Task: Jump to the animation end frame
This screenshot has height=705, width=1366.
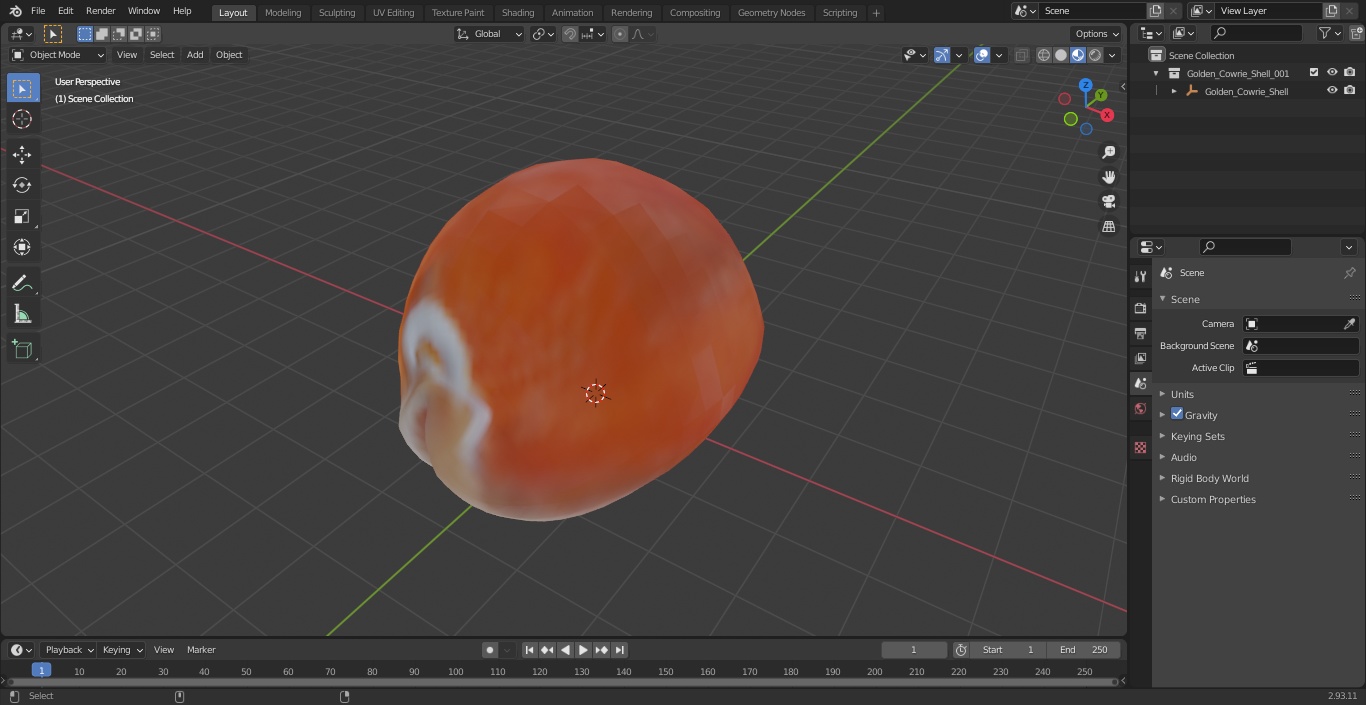Action: point(620,650)
